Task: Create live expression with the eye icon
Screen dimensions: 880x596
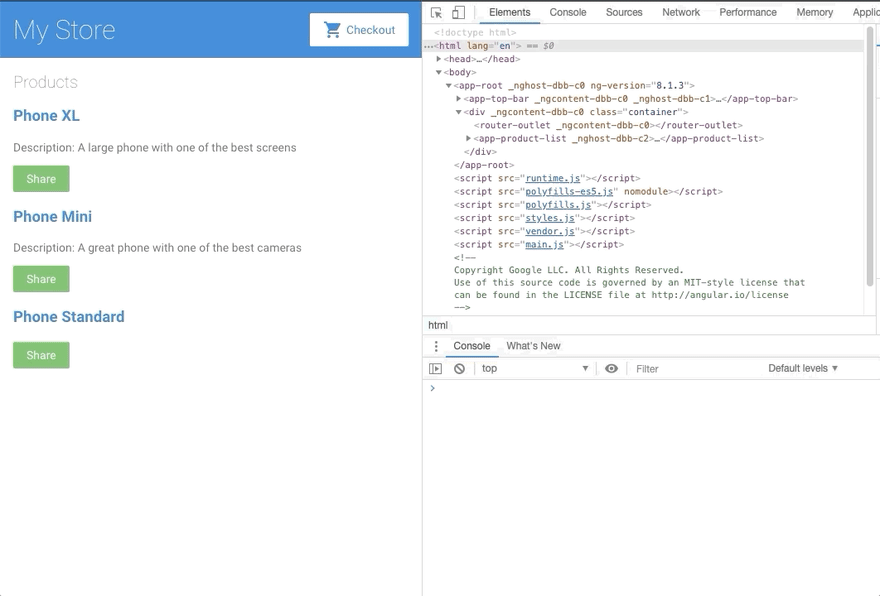Action: point(611,369)
